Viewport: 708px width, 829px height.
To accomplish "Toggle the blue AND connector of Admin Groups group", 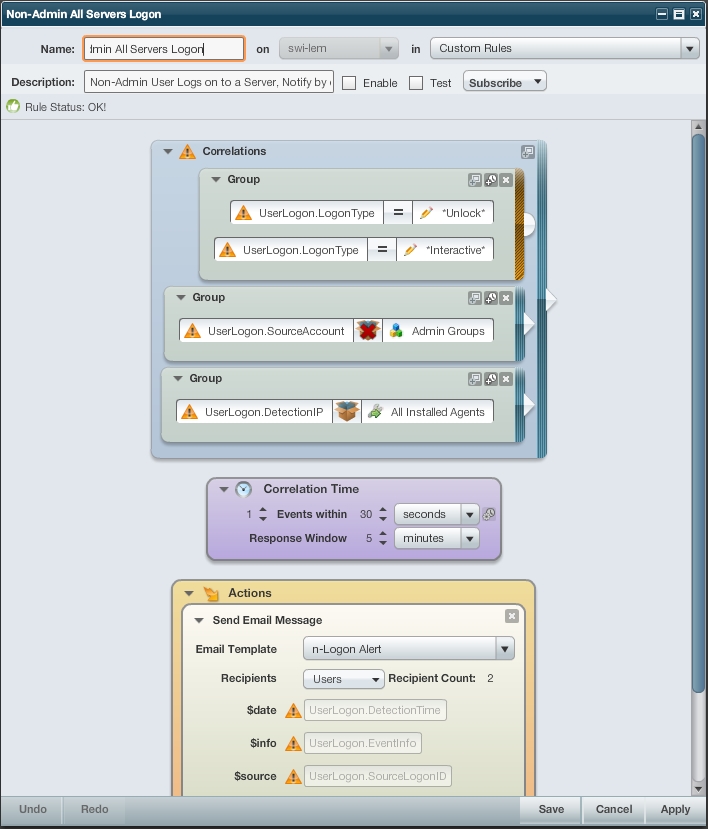I will pos(520,324).
